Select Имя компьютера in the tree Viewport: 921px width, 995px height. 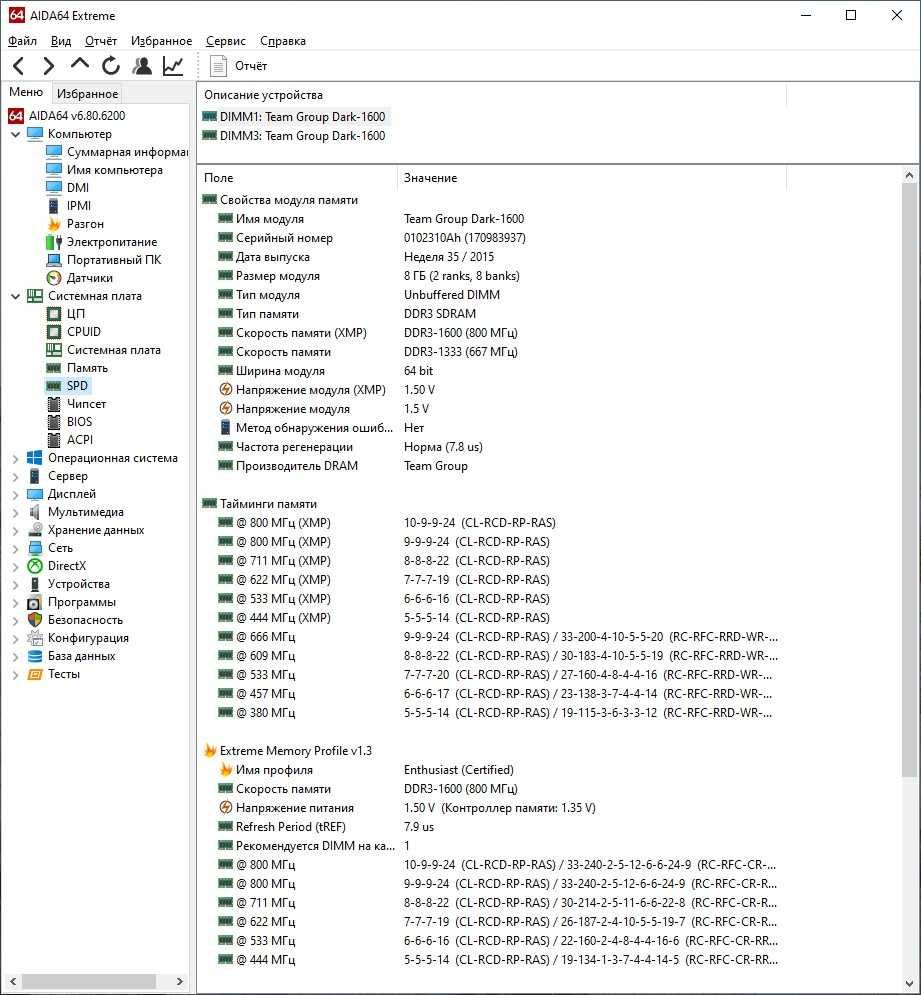[115, 170]
